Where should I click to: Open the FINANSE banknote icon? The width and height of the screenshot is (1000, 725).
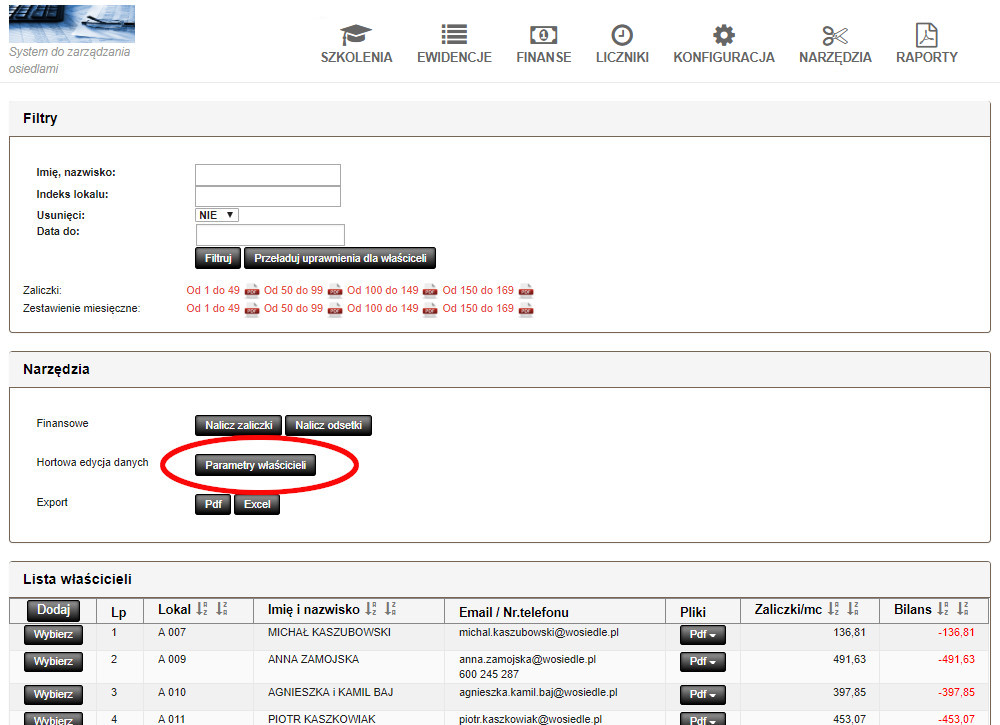(x=543, y=34)
